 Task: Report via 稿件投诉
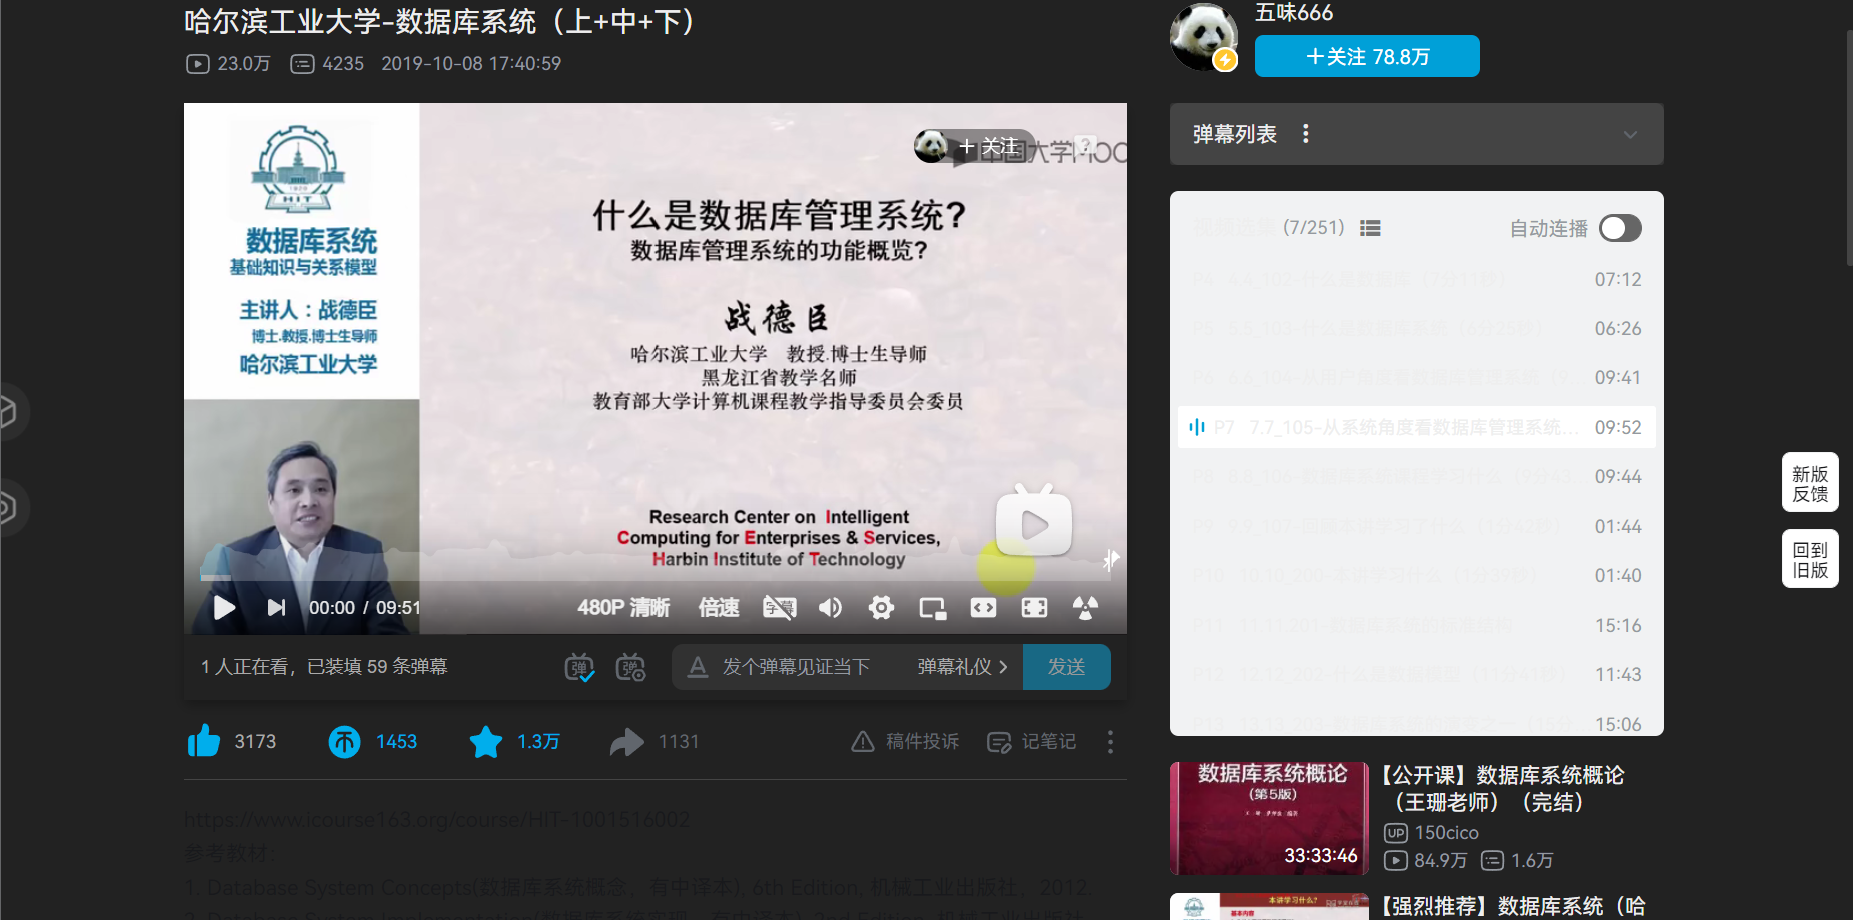[904, 741]
